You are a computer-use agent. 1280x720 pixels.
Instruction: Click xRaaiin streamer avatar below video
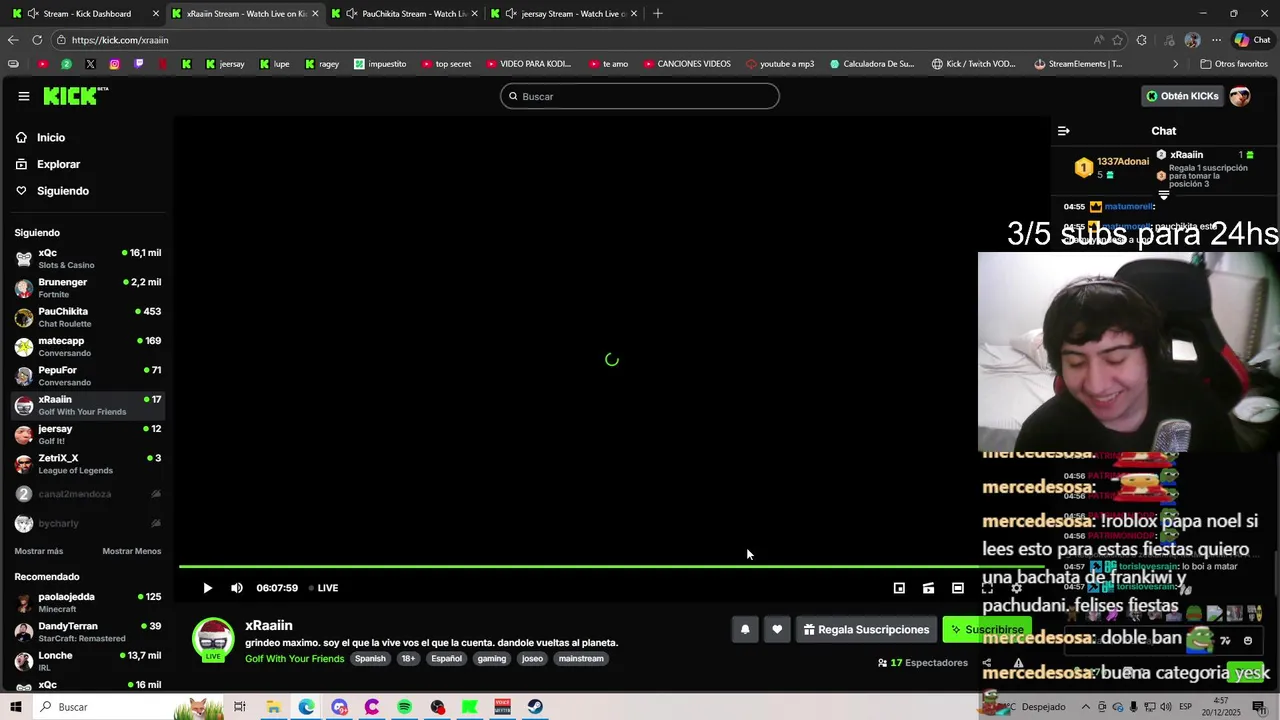tap(213, 640)
